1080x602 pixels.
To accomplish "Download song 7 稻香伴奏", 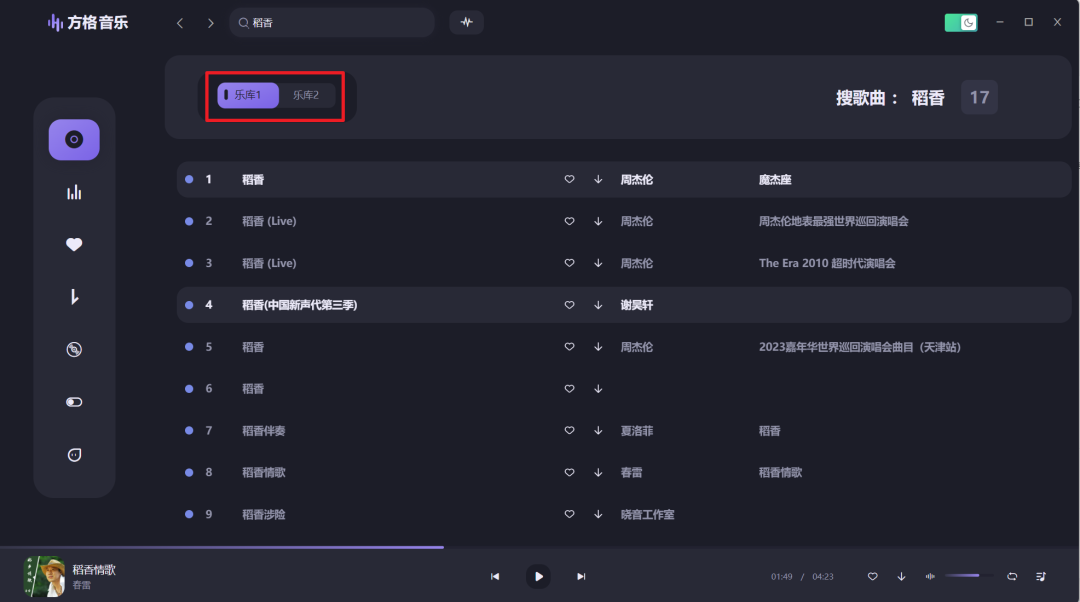I will (x=598, y=430).
